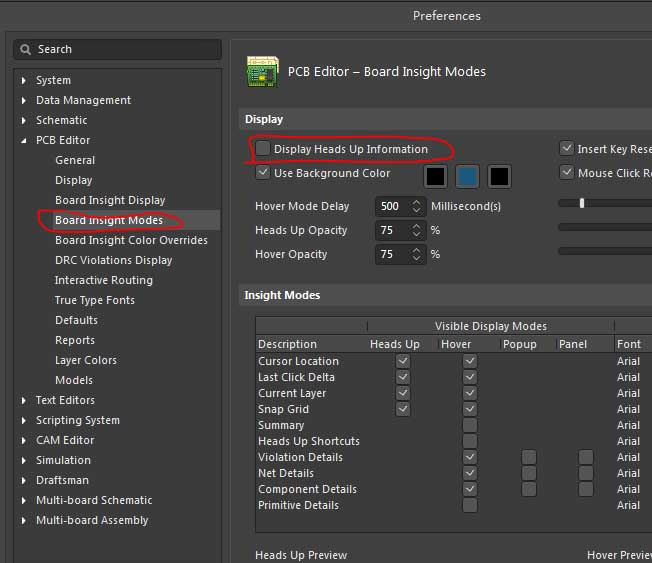Click the Hover Mode Delay value field

click(389, 206)
